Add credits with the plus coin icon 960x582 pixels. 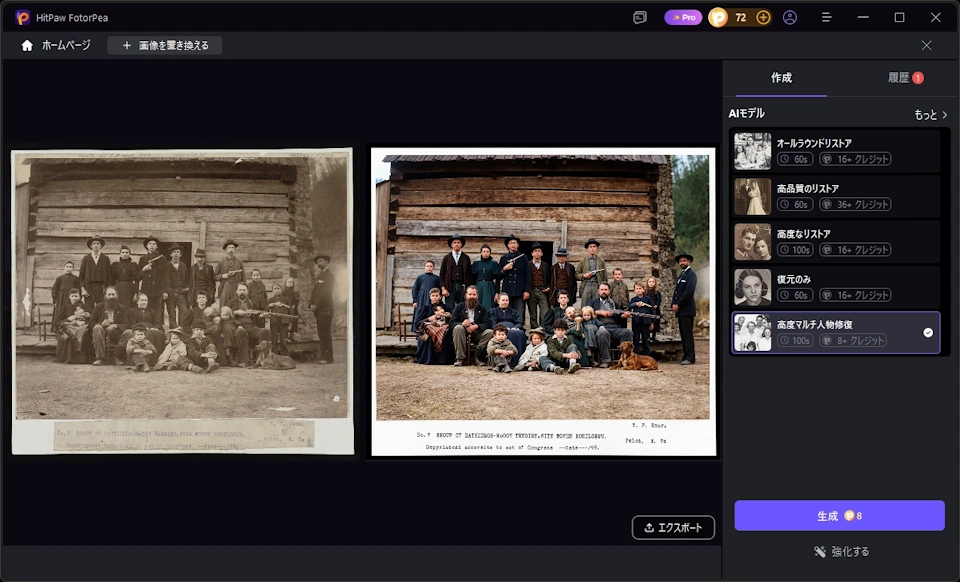763,17
